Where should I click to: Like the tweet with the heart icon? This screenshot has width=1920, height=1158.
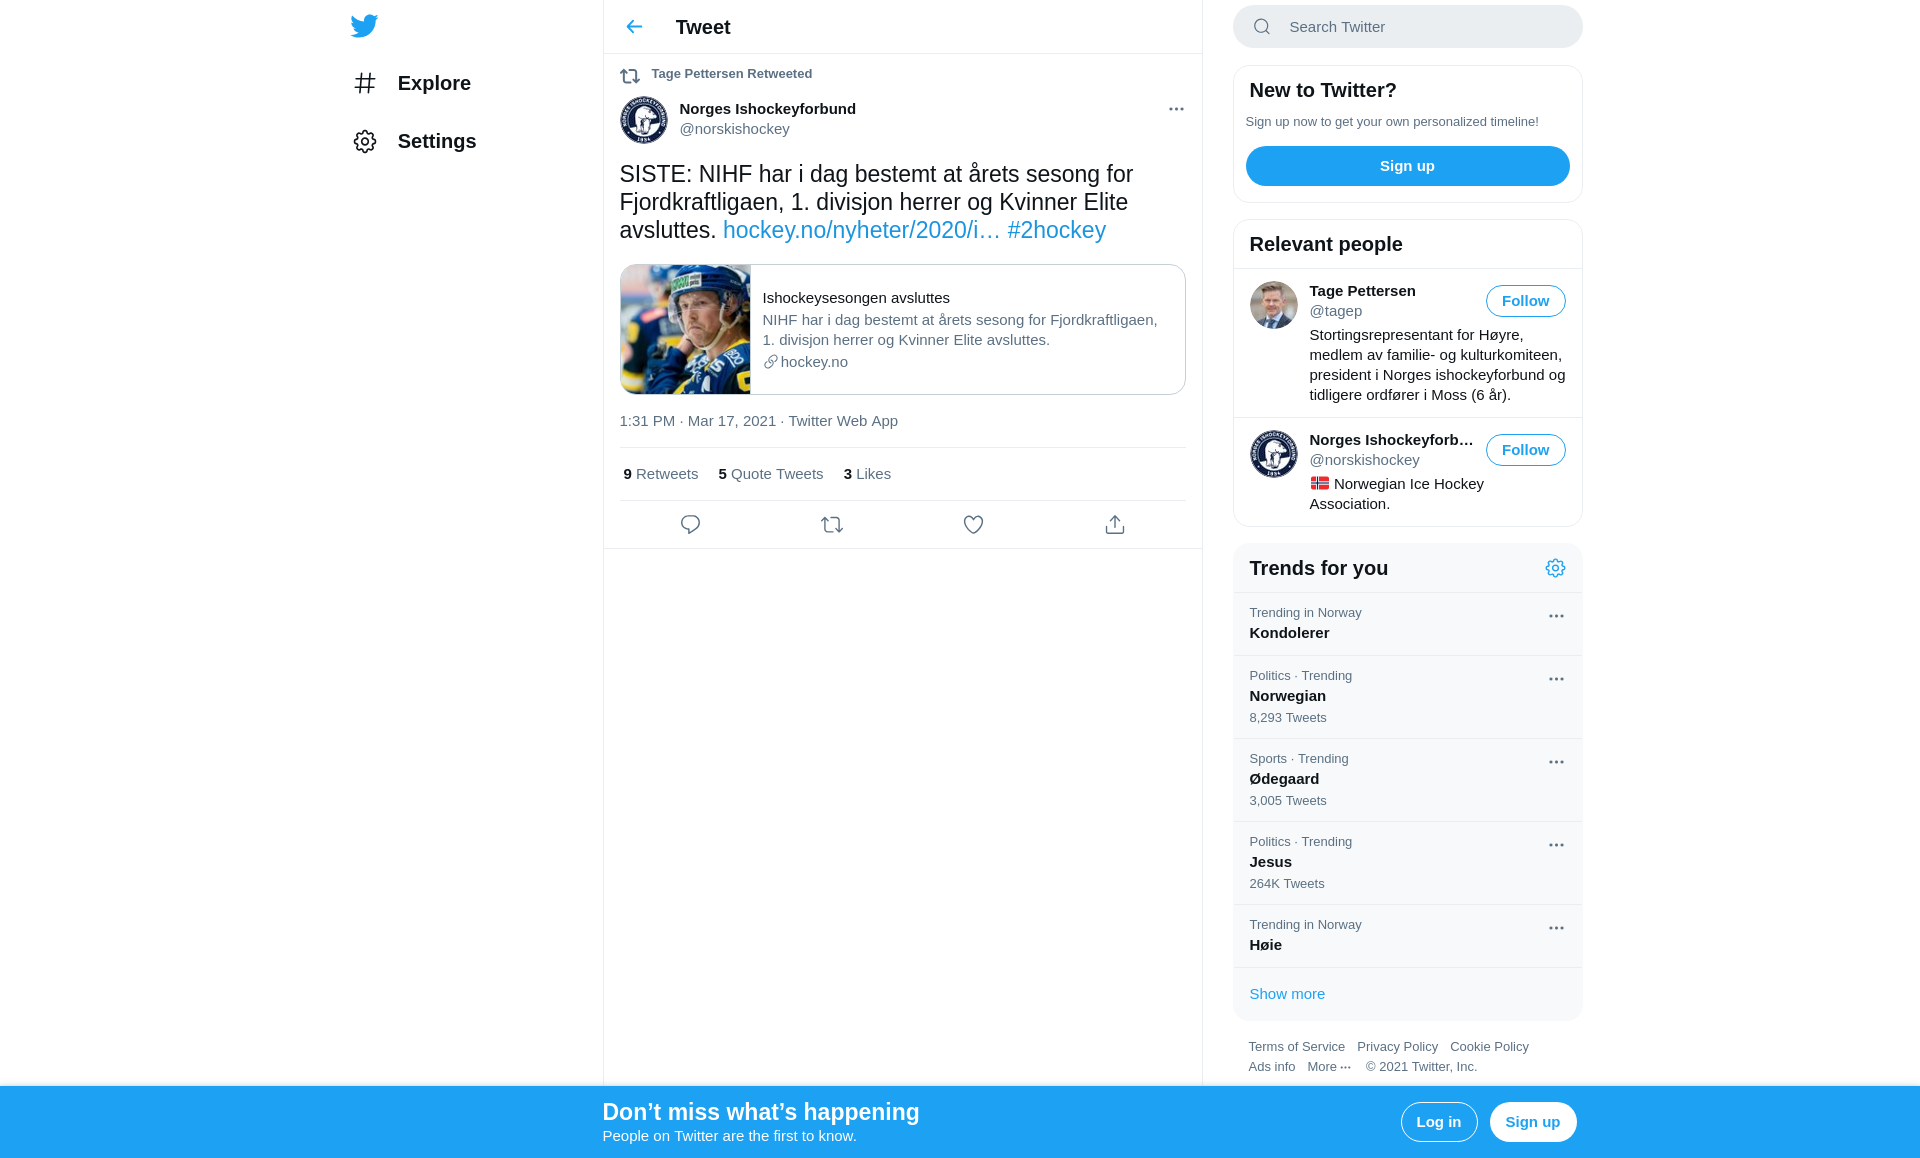pos(973,525)
